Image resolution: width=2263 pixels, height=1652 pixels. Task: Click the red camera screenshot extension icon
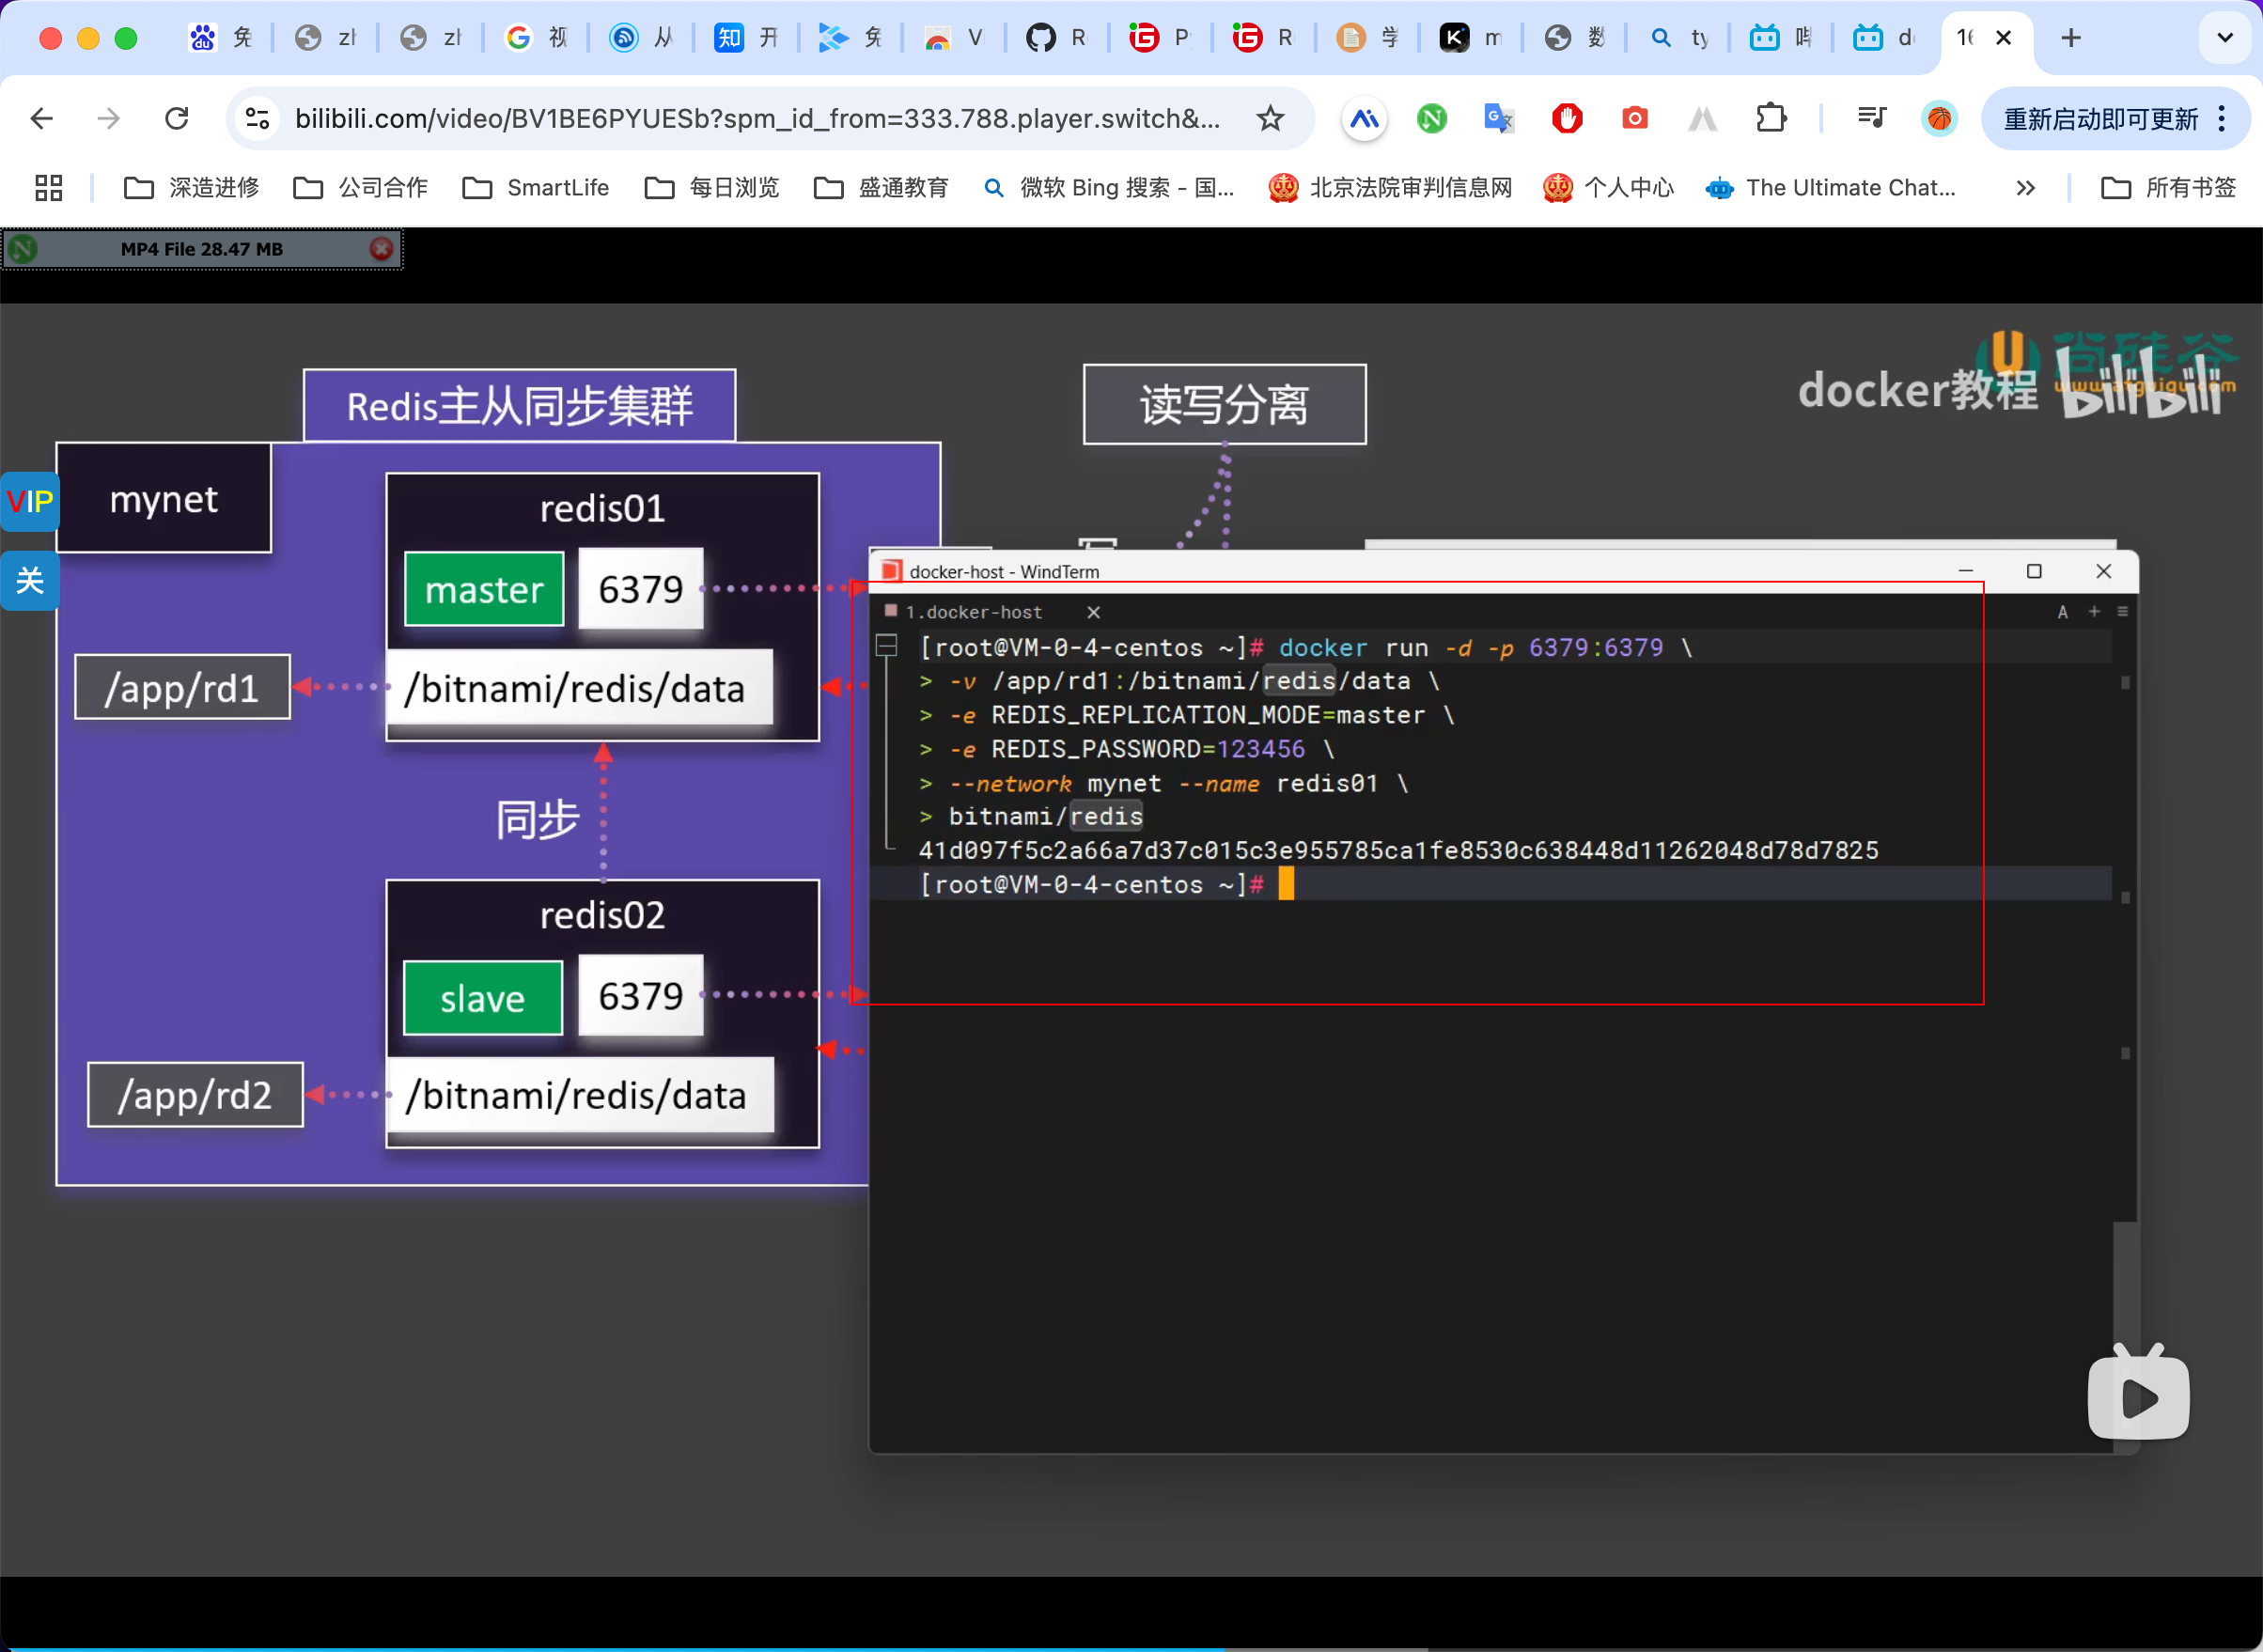pos(1634,119)
